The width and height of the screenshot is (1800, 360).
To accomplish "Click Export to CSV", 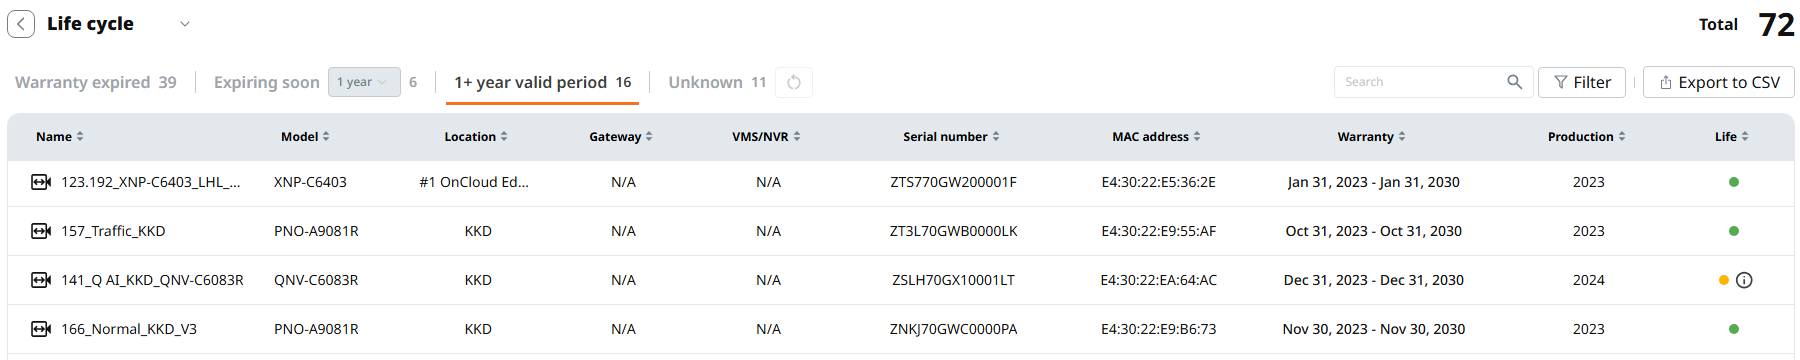I will [1719, 82].
